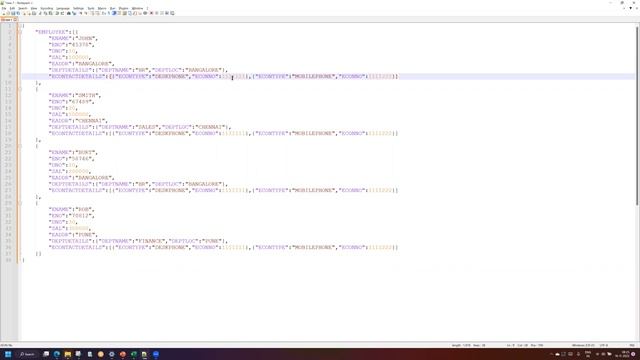The image size is (640, 360).
Task: Open the Language menu
Action: pos(63,8)
